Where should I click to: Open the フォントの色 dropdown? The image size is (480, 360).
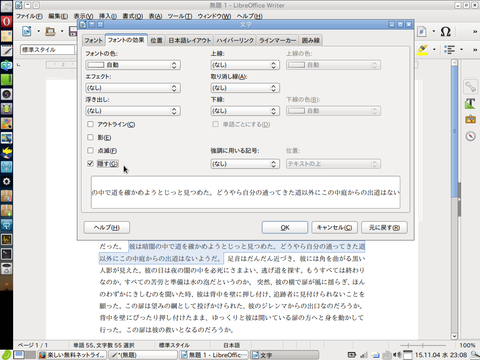(133, 65)
